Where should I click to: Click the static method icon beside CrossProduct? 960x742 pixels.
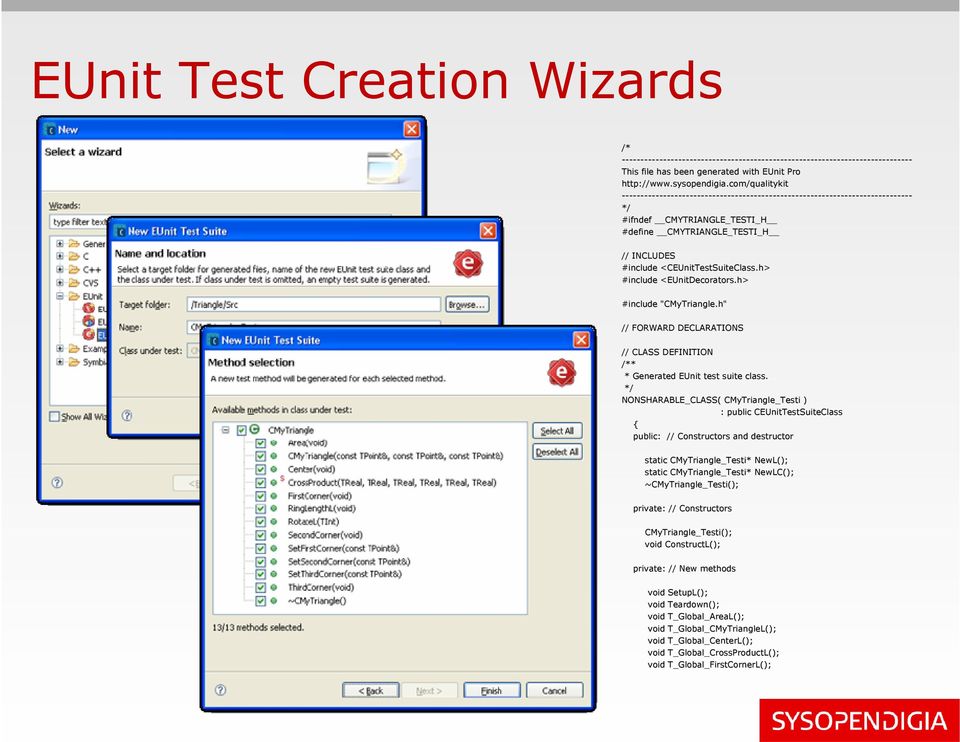pos(275,482)
